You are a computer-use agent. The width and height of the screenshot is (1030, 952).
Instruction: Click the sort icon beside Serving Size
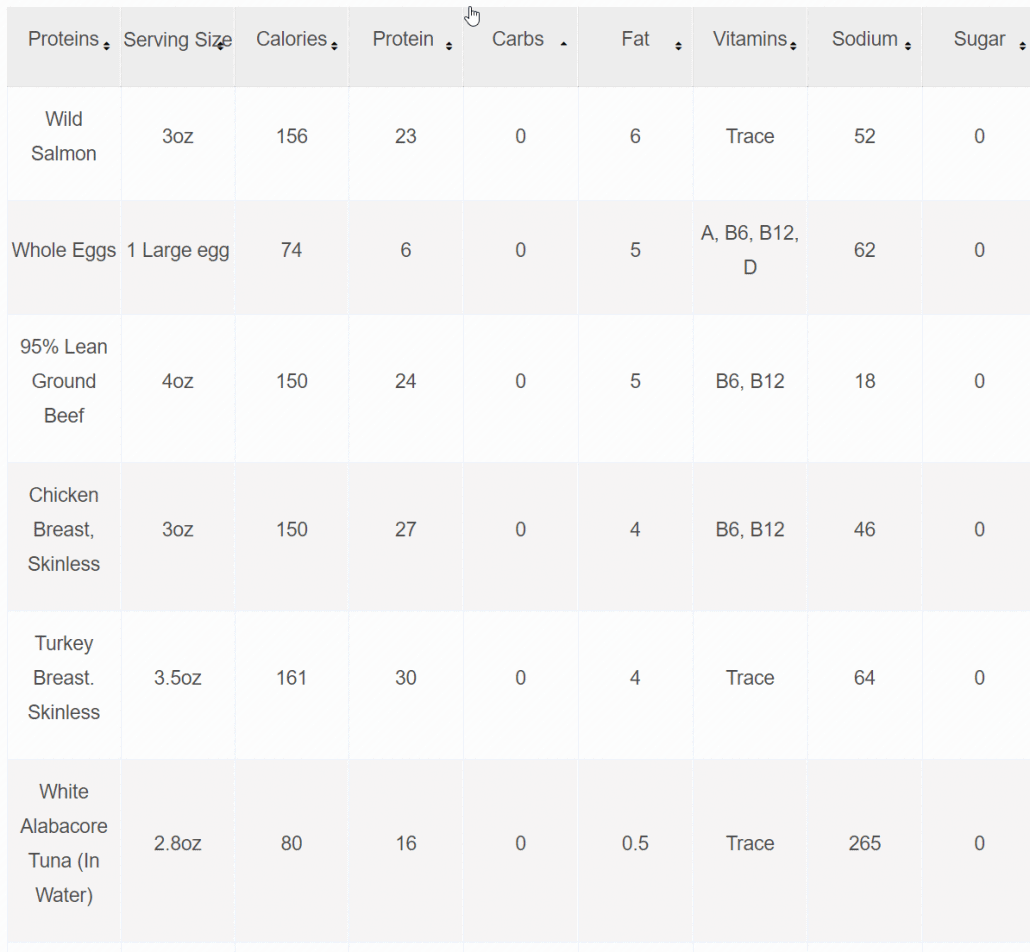pyautogui.click(x=220, y=46)
